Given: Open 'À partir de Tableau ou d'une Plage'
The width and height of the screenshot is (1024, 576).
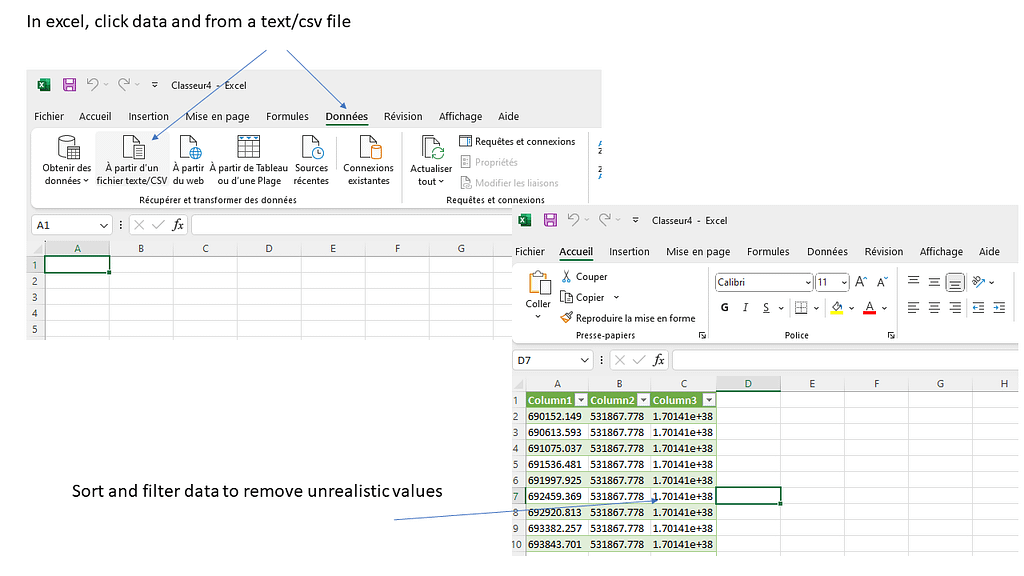Looking at the screenshot, I should click(x=248, y=148).
